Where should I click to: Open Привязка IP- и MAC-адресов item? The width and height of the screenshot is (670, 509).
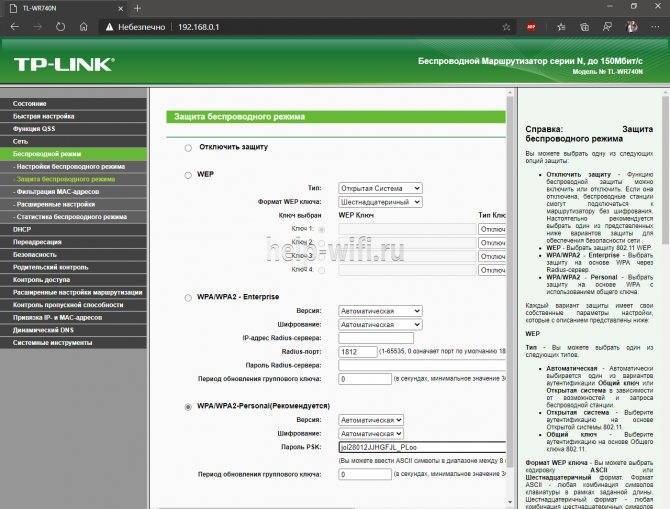[73, 318]
